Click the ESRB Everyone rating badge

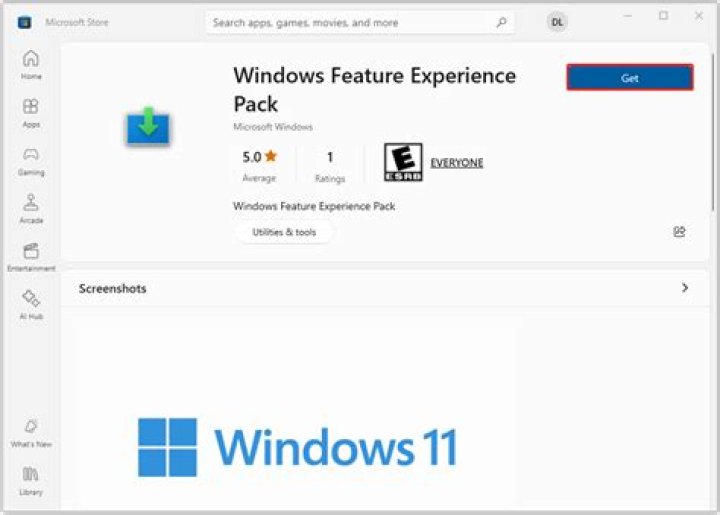coord(403,162)
